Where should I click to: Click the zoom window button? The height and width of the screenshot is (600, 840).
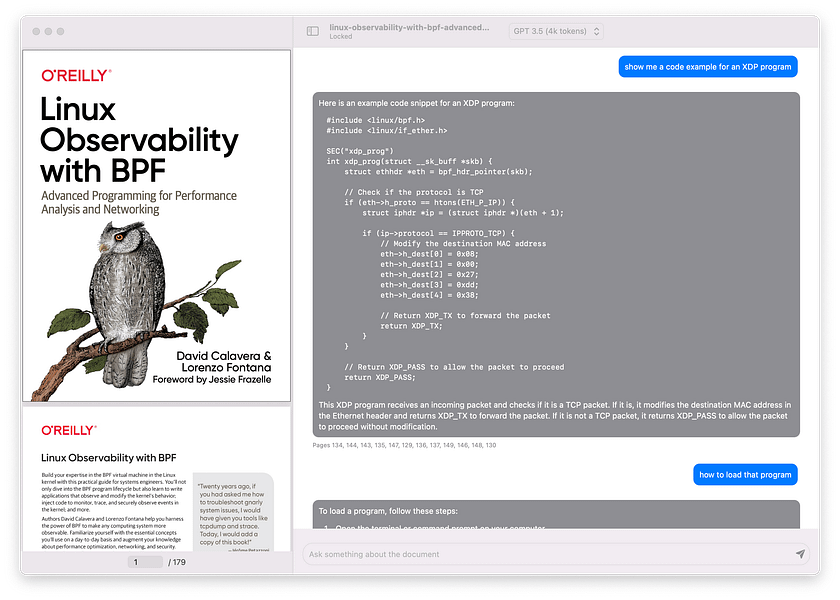pos(61,32)
